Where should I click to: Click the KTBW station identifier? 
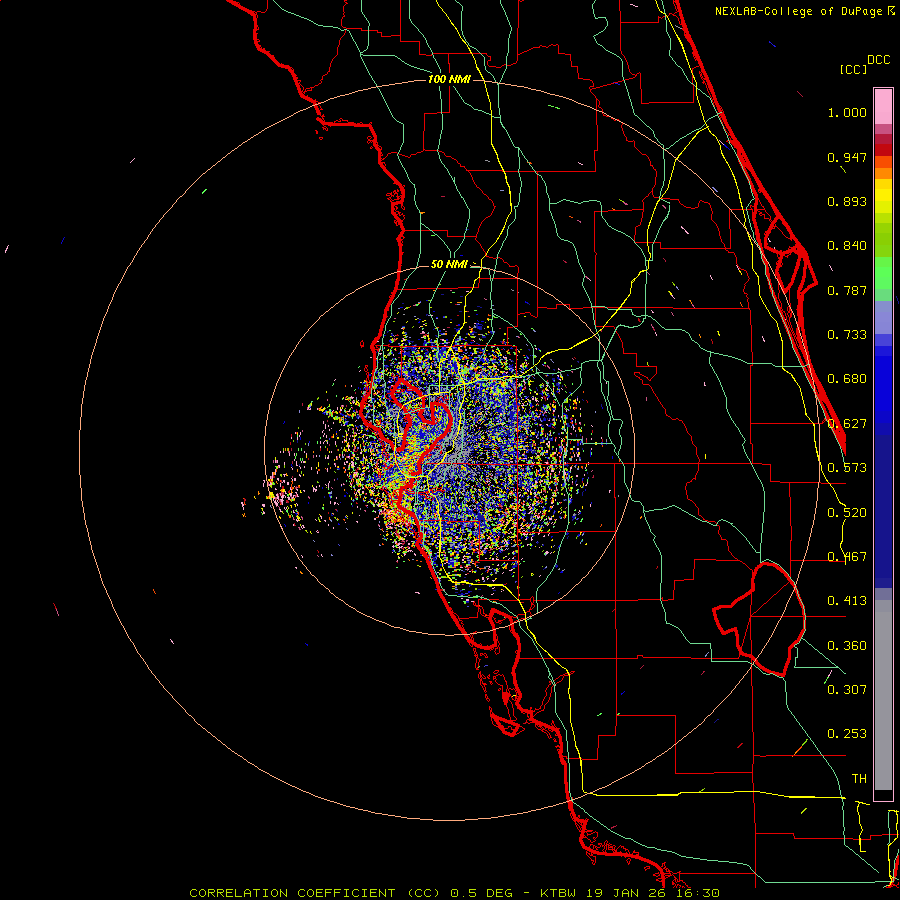[557, 893]
